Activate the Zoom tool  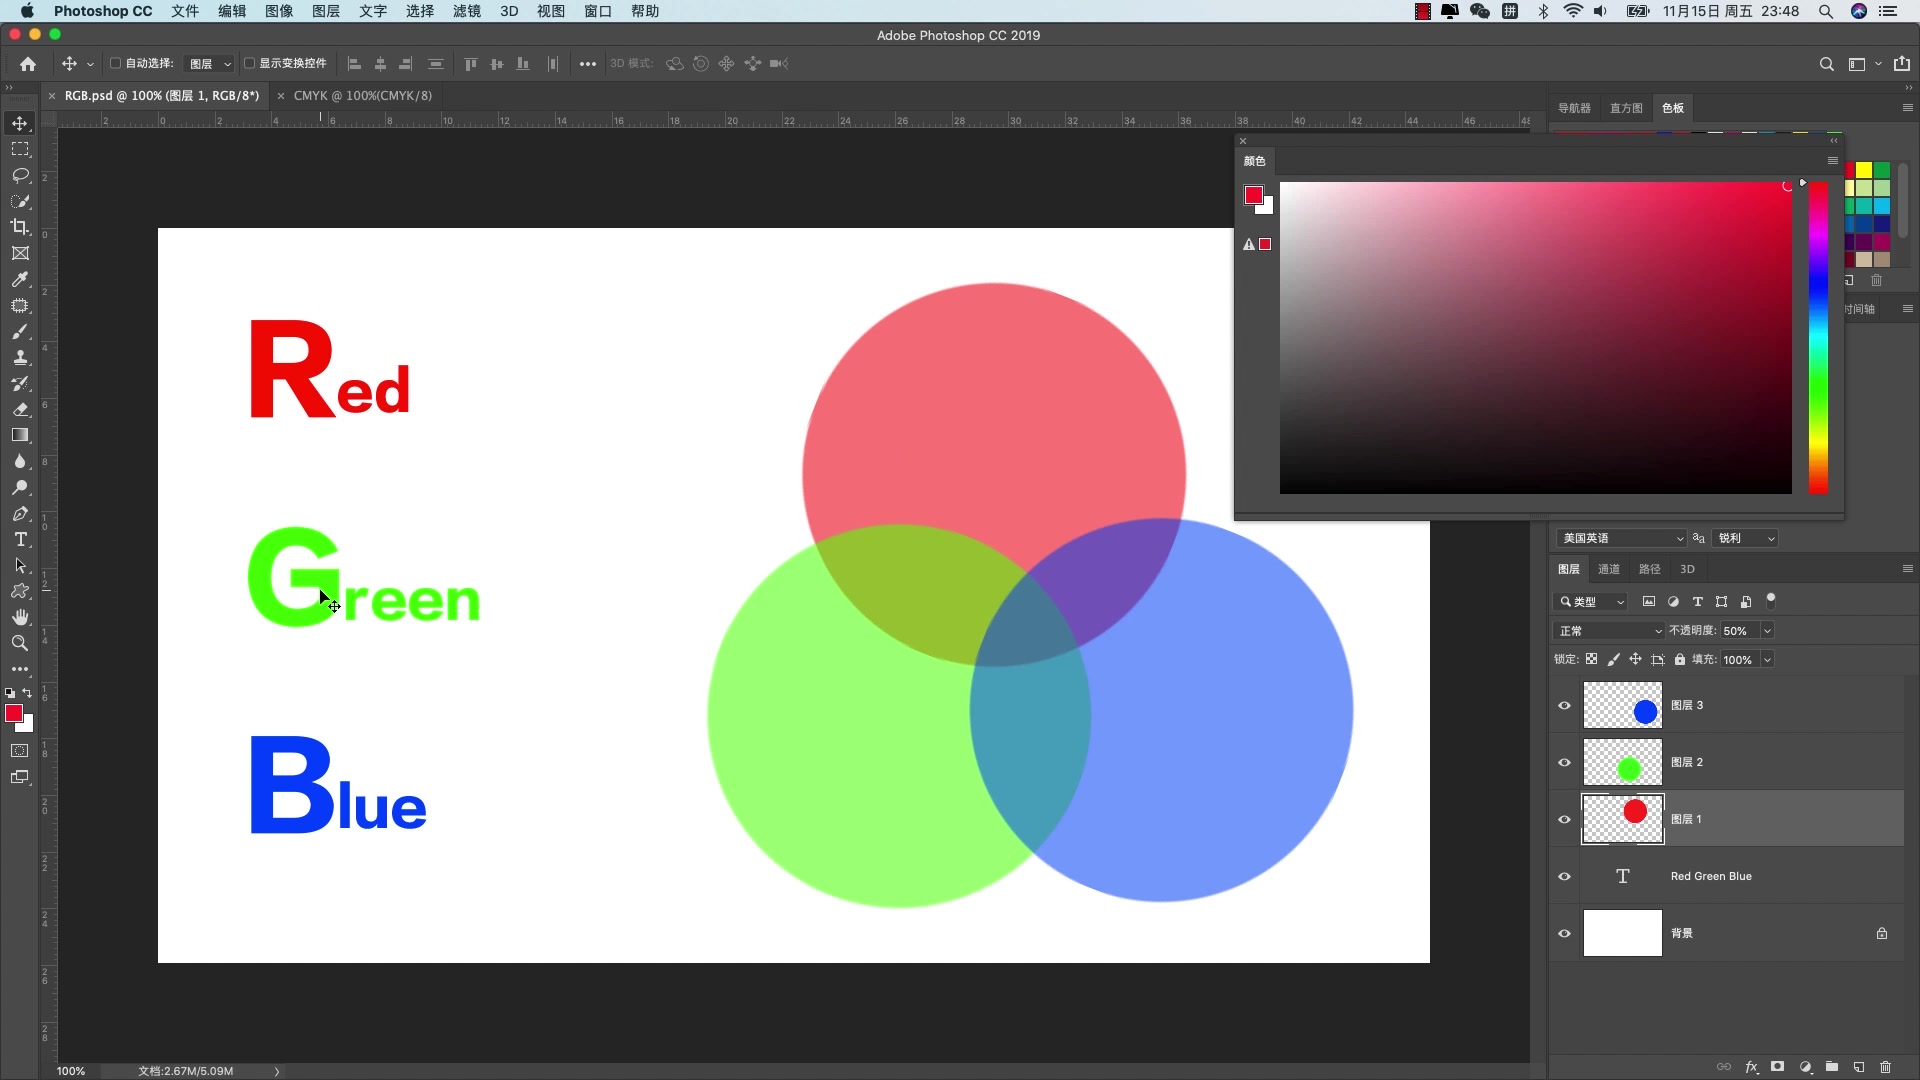click(x=20, y=643)
